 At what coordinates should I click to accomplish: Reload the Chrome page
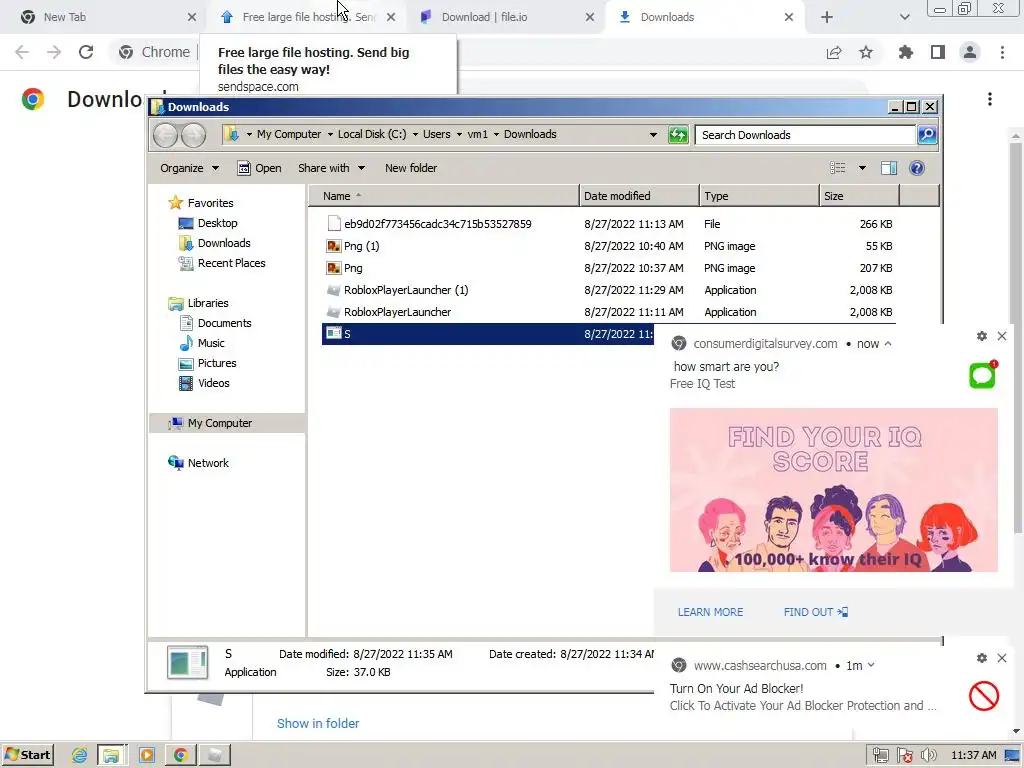pyautogui.click(x=86, y=52)
